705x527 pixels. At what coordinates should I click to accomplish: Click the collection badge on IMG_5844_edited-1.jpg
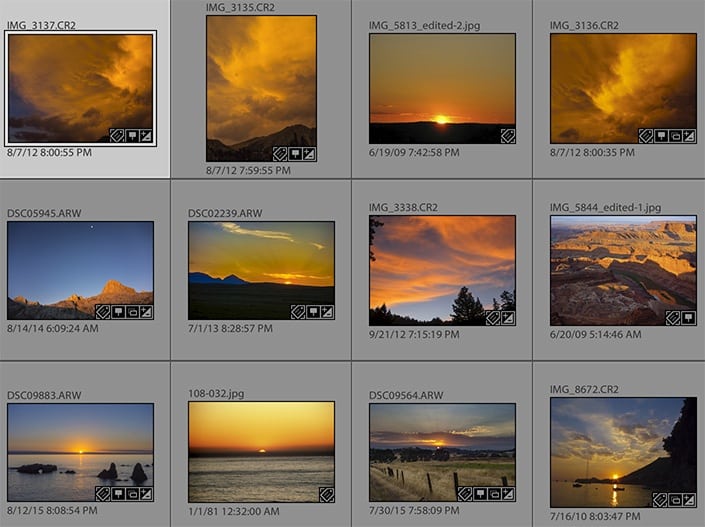tap(688, 318)
